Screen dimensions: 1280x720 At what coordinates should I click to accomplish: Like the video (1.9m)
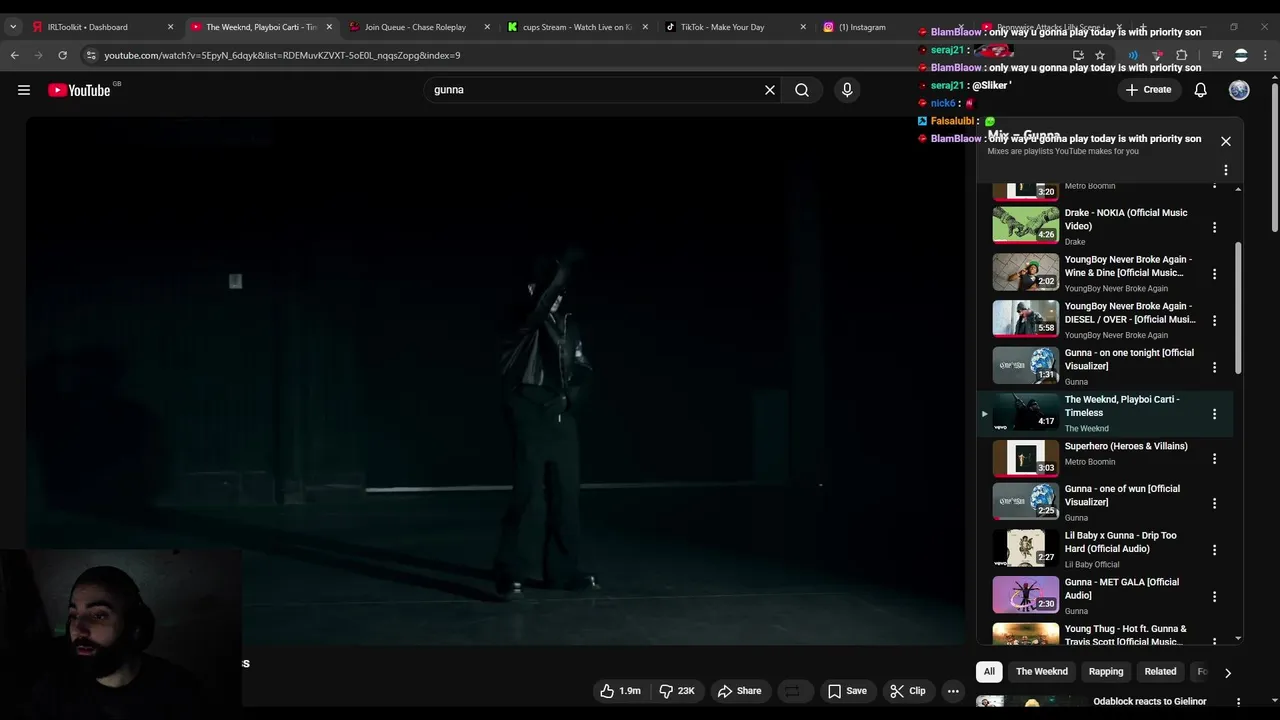tap(621, 691)
